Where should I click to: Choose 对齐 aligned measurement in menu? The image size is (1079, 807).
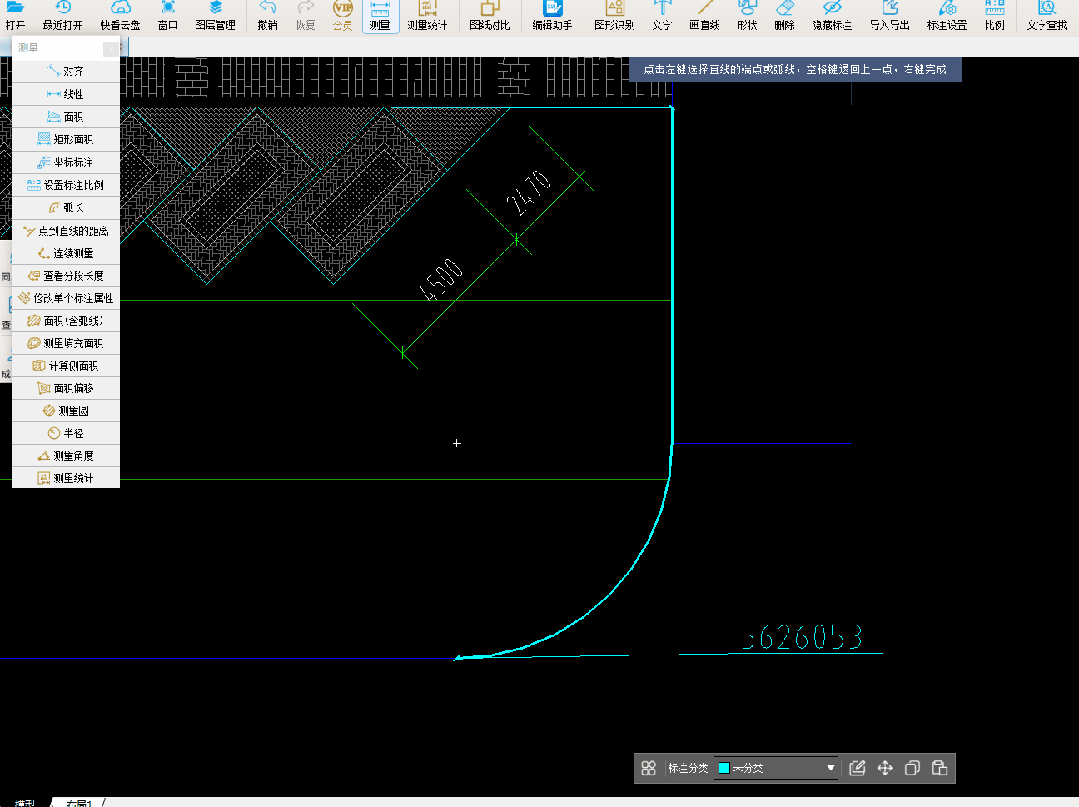pos(66,71)
